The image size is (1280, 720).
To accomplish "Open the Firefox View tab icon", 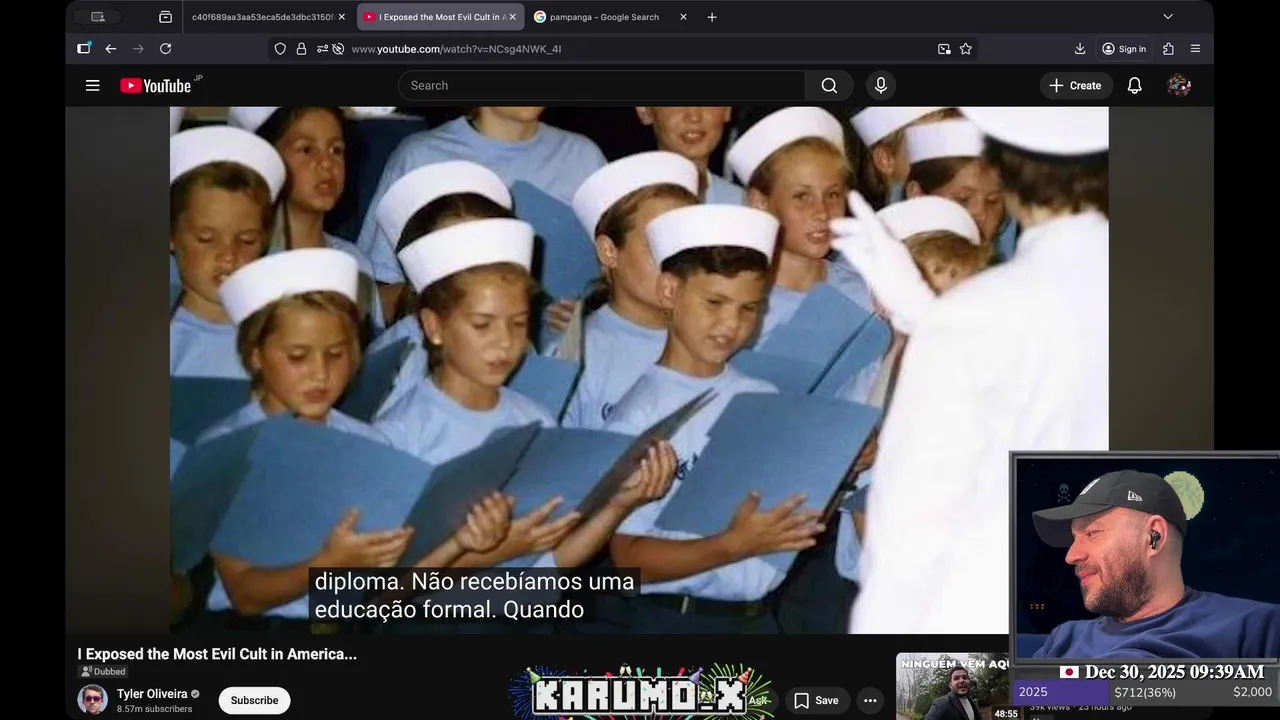I will 165,17.
